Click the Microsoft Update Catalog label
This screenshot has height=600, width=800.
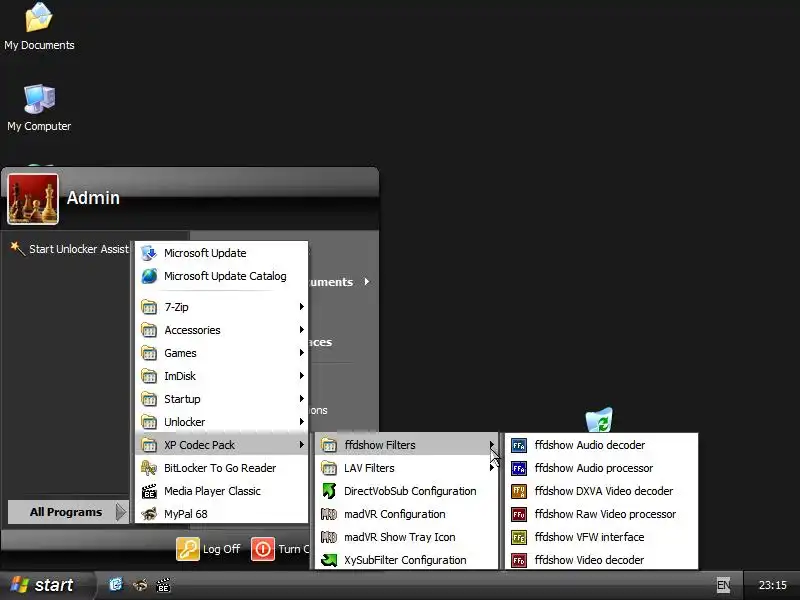[225, 276]
